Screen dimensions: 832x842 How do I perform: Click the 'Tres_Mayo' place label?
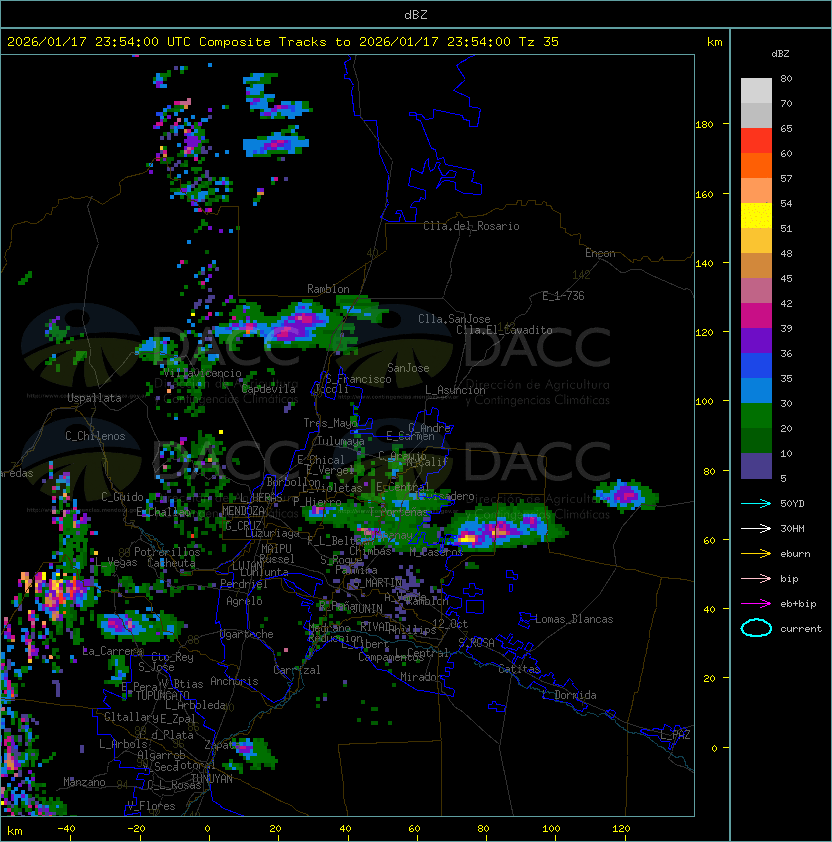(330, 423)
